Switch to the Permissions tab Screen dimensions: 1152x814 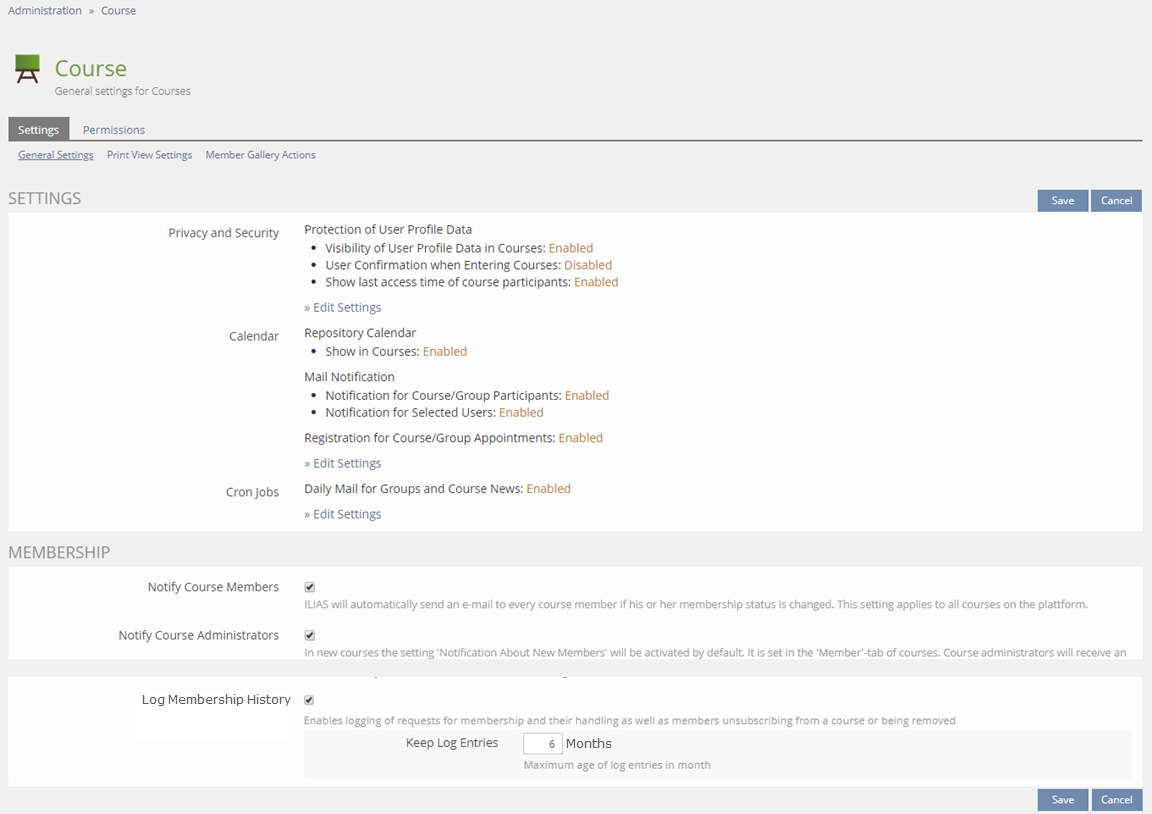coord(113,130)
